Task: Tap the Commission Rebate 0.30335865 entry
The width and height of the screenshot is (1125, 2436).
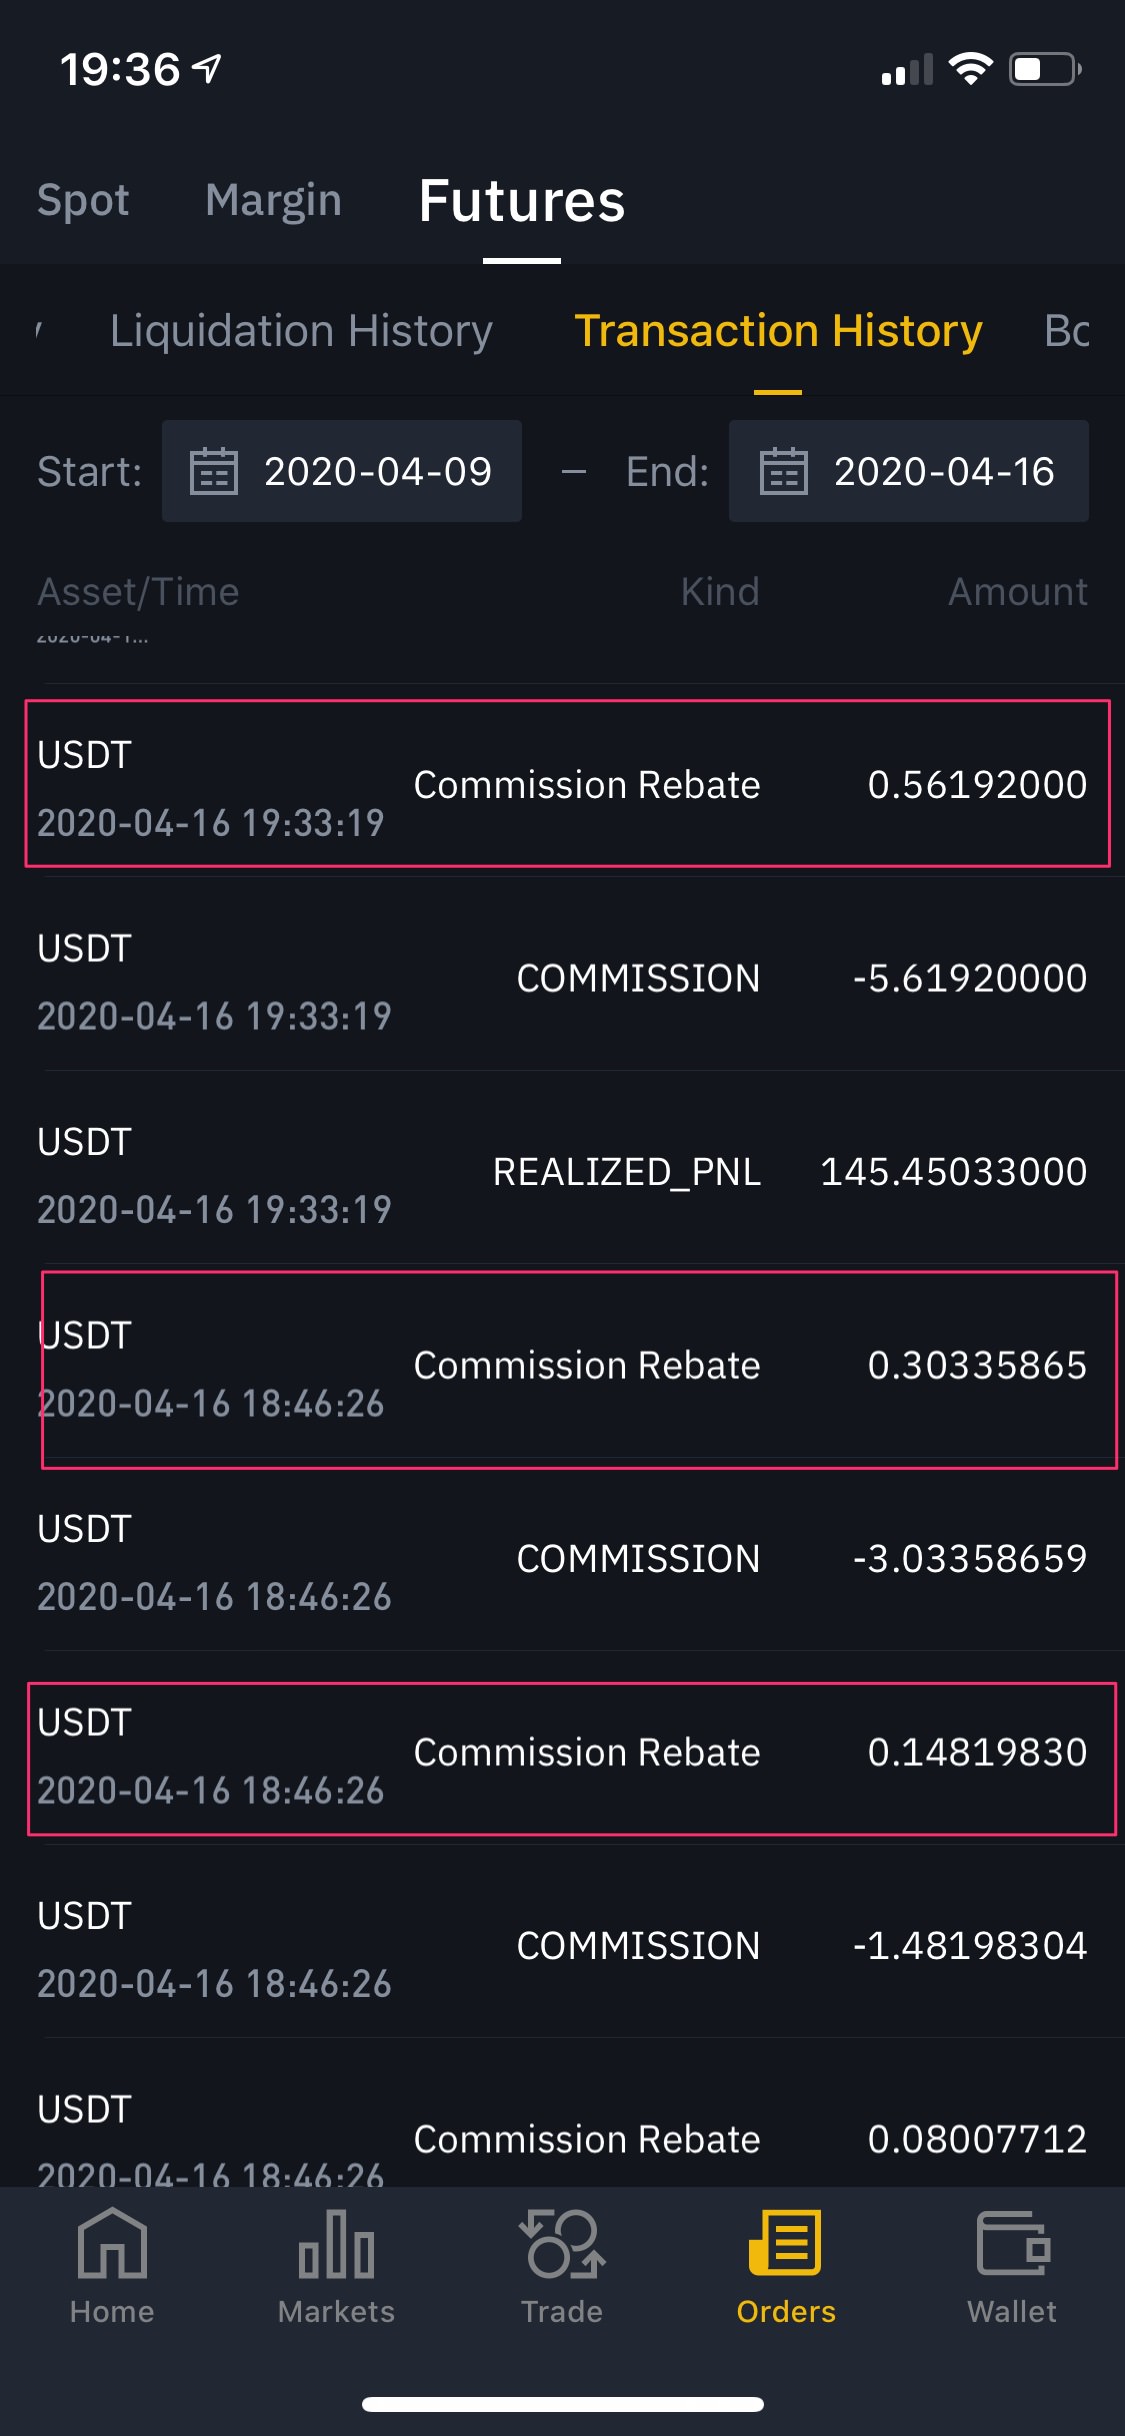Action: click(x=566, y=1366)
